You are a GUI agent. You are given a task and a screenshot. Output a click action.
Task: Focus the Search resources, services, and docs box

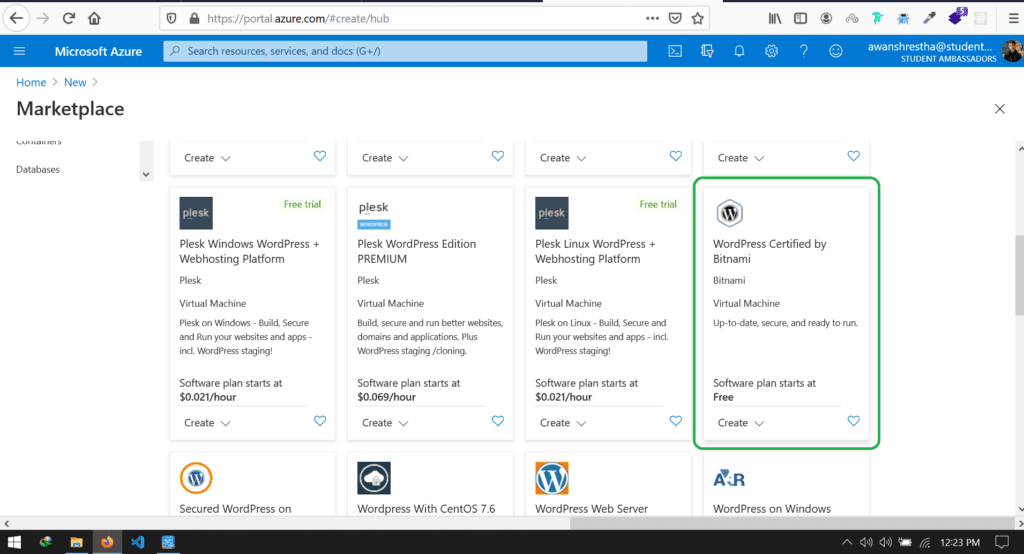click(x=405, y=51)
